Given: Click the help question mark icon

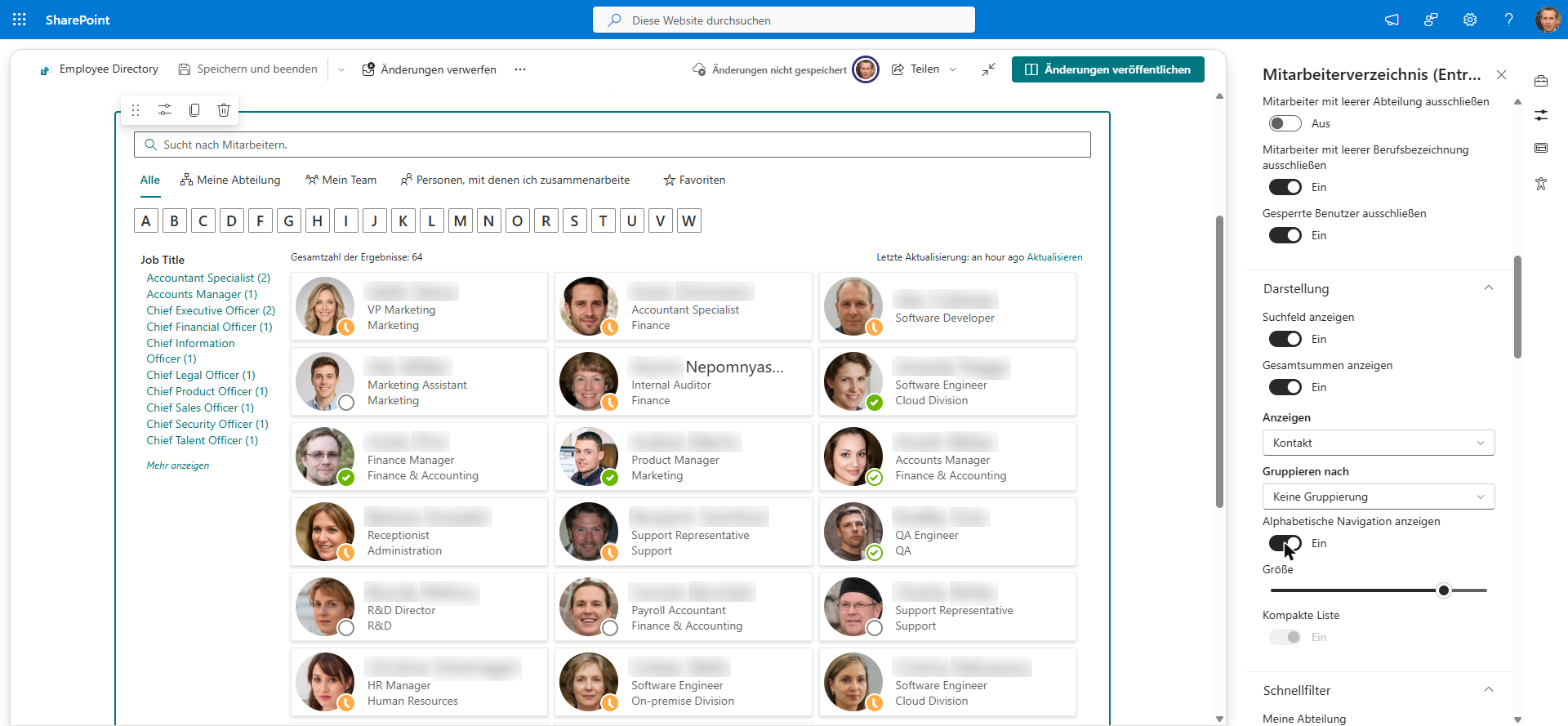Looking at the screenshot, I should pos(1508,19).
